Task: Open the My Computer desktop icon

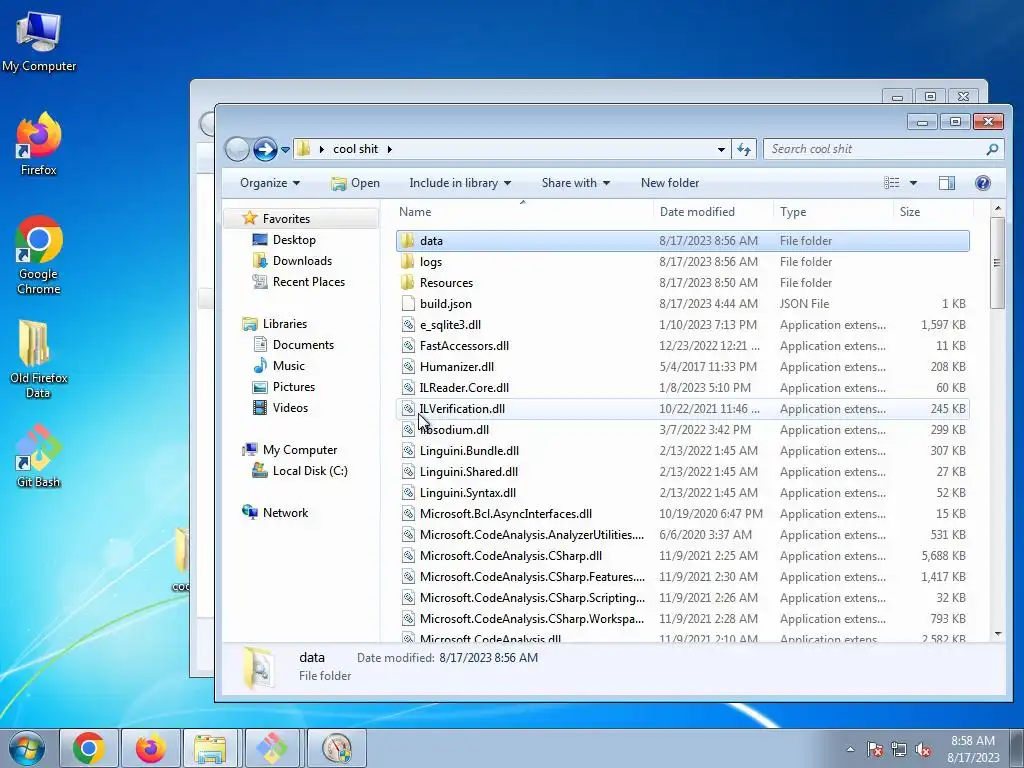Action: [39, 40]
